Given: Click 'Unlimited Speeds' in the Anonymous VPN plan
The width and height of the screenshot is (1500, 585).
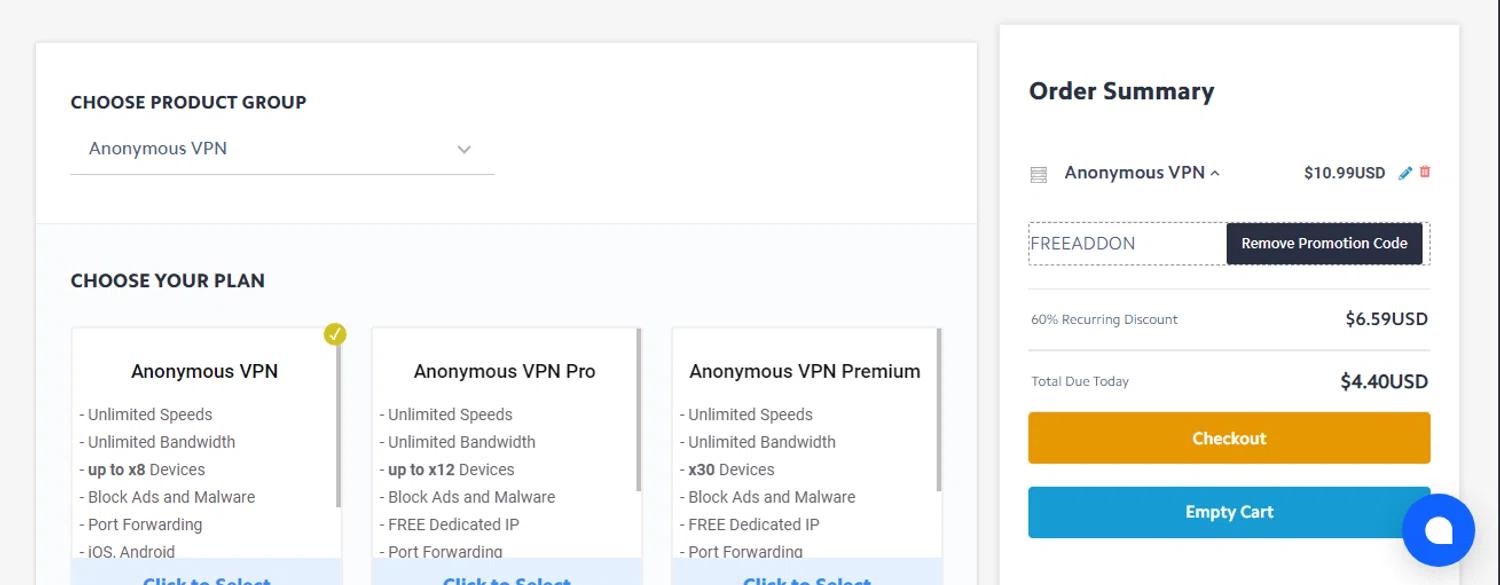Looking at the screenshot, I should [x=150, y=415].
